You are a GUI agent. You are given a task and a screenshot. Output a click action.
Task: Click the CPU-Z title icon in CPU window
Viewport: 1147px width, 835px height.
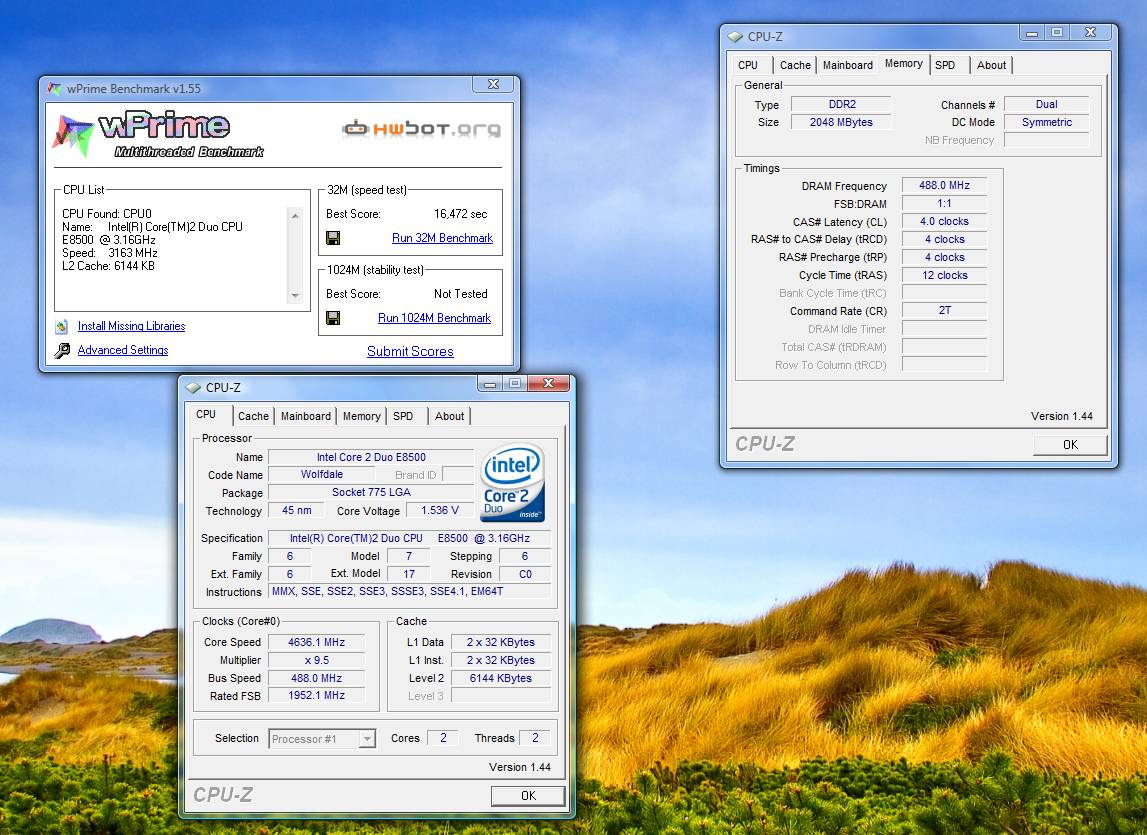point(193,387)
